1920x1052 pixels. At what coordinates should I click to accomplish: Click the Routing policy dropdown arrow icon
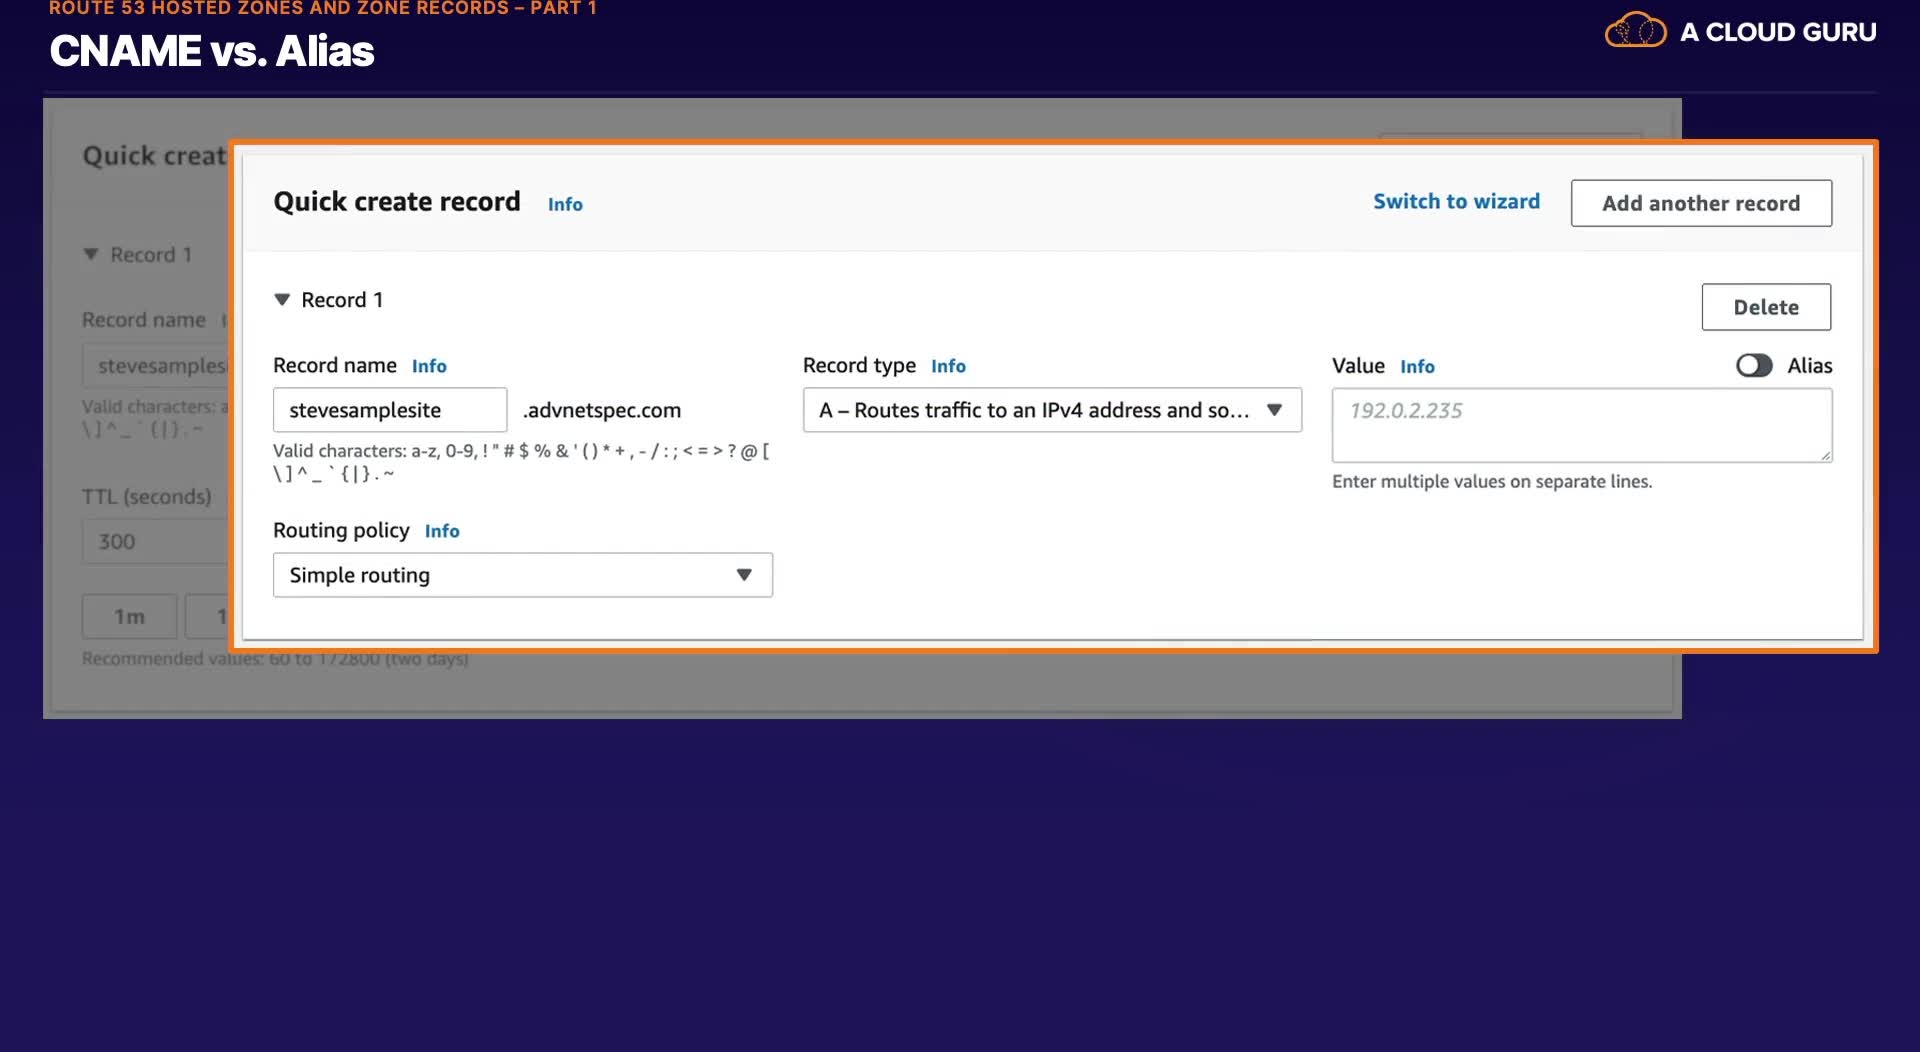(744, 575)
